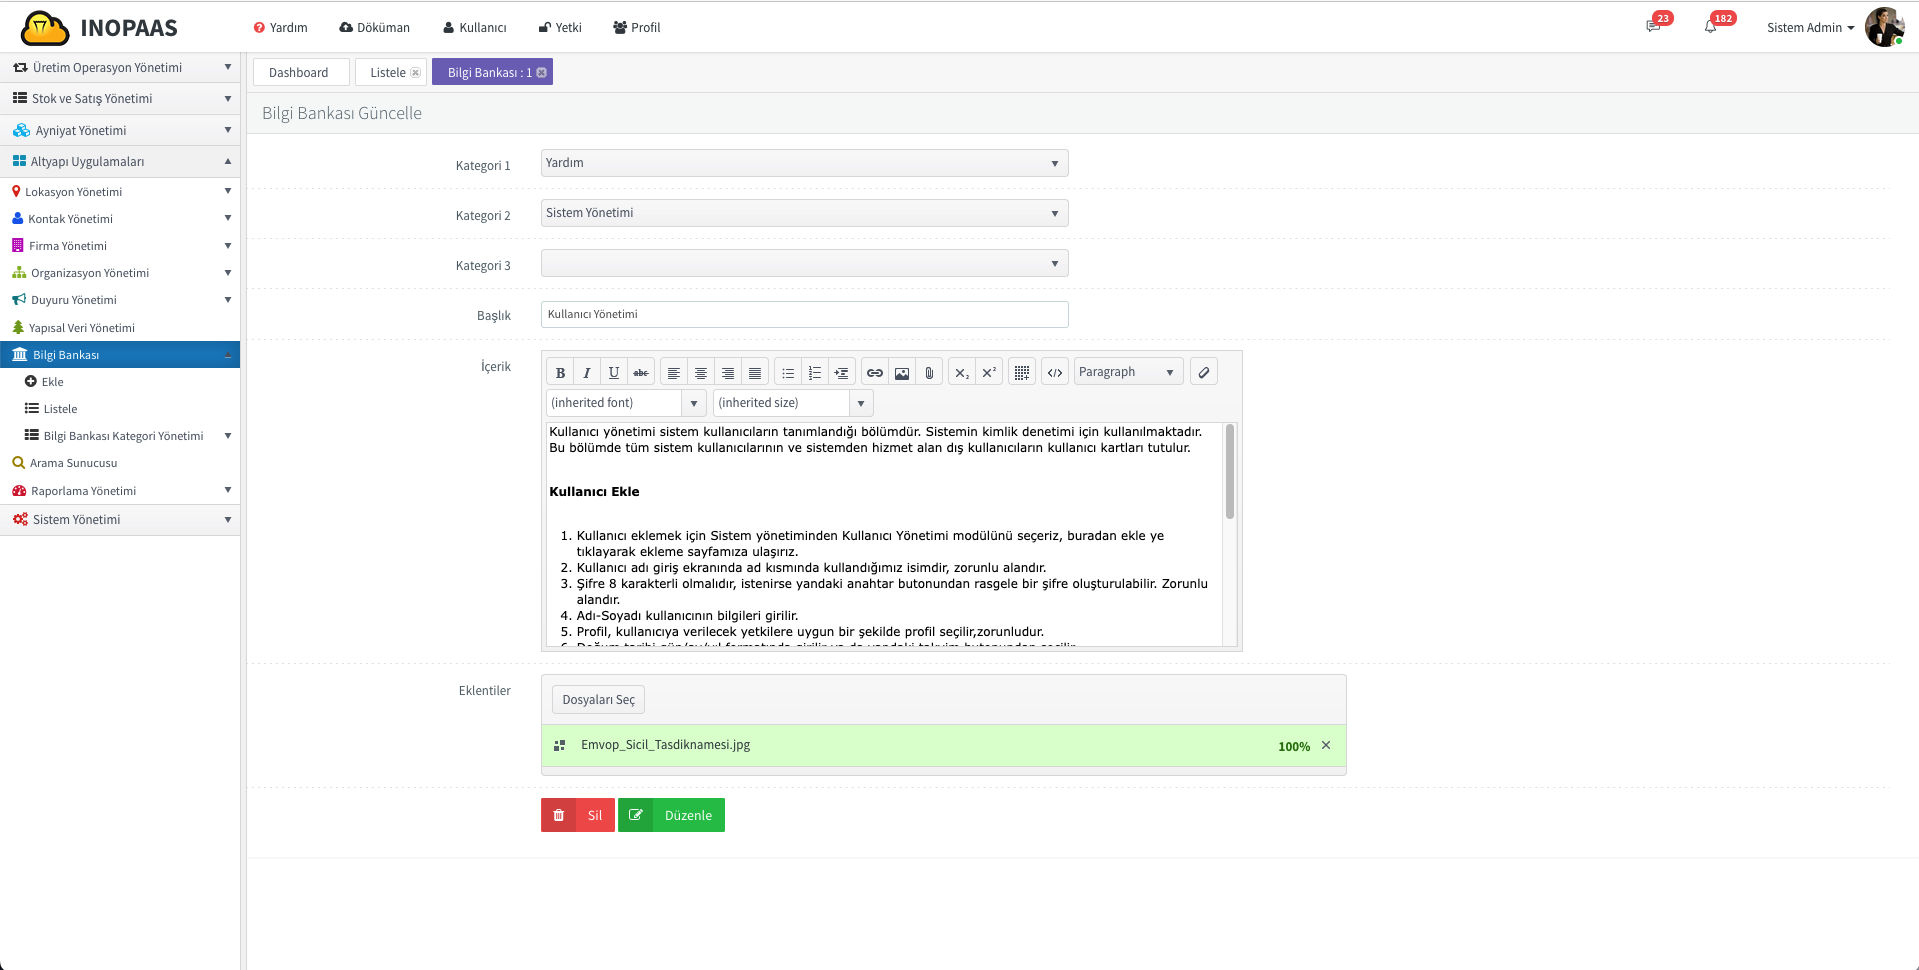Expand Stok ve Satış Yönetimi section

click(120, 98)
